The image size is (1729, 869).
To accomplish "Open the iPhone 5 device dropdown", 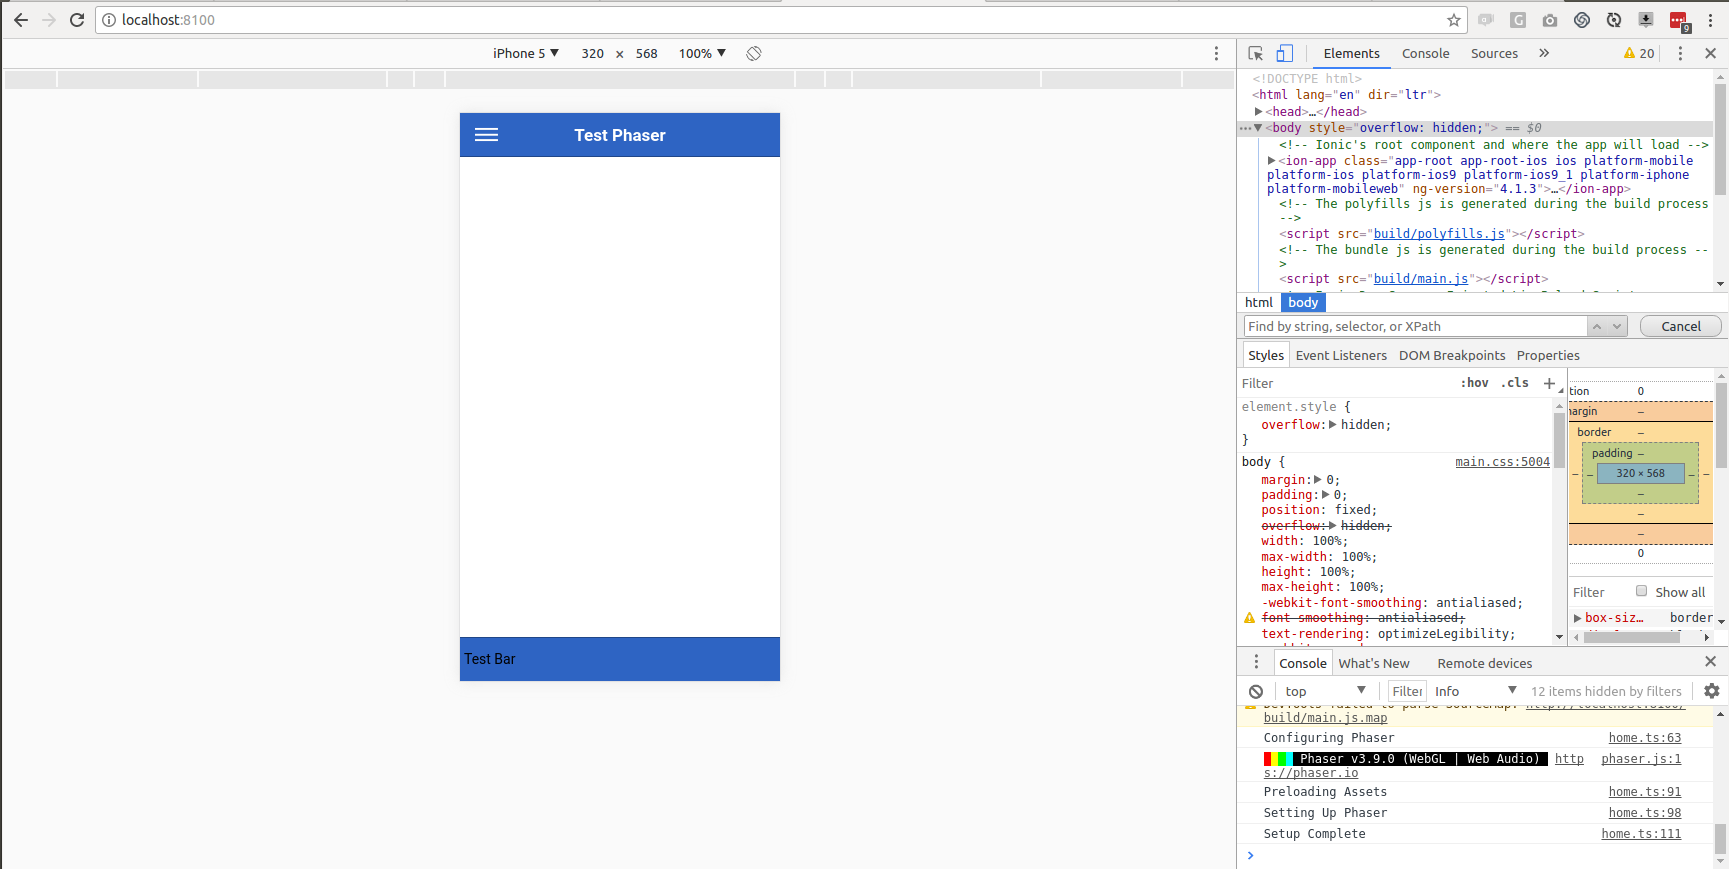I will coord(525,53).
